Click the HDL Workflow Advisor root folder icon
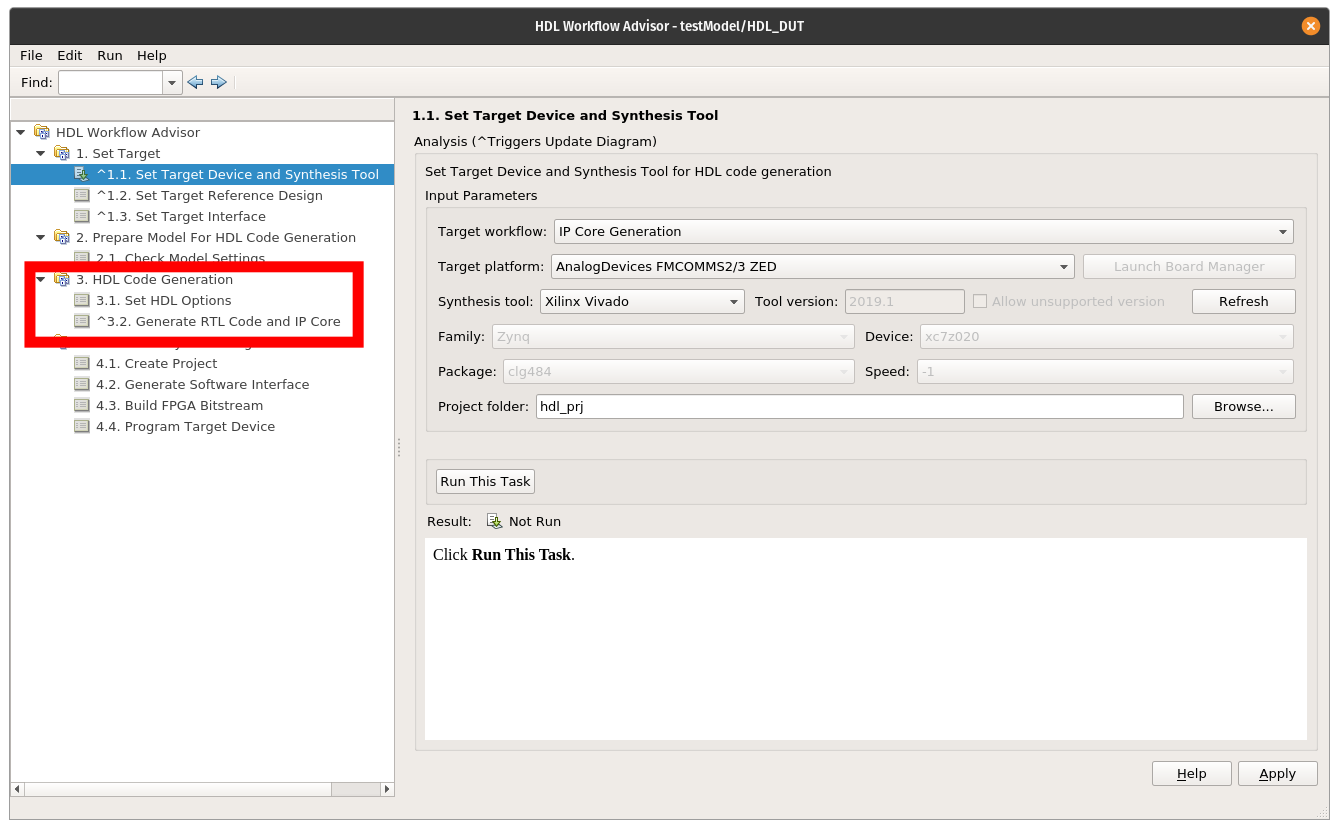Image resolution: width=1339 pixels, height=829 pixels. [x=42, y=132]
